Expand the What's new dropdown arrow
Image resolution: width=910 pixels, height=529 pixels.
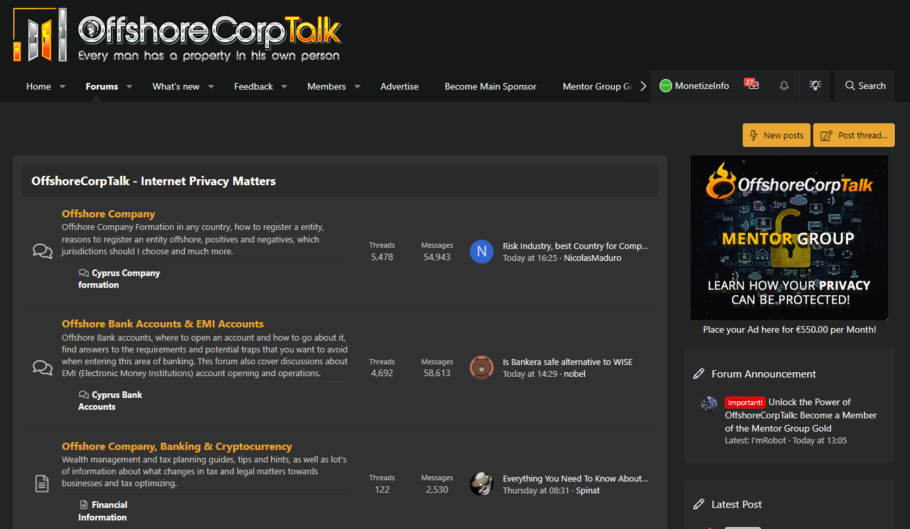click(211, 86)
